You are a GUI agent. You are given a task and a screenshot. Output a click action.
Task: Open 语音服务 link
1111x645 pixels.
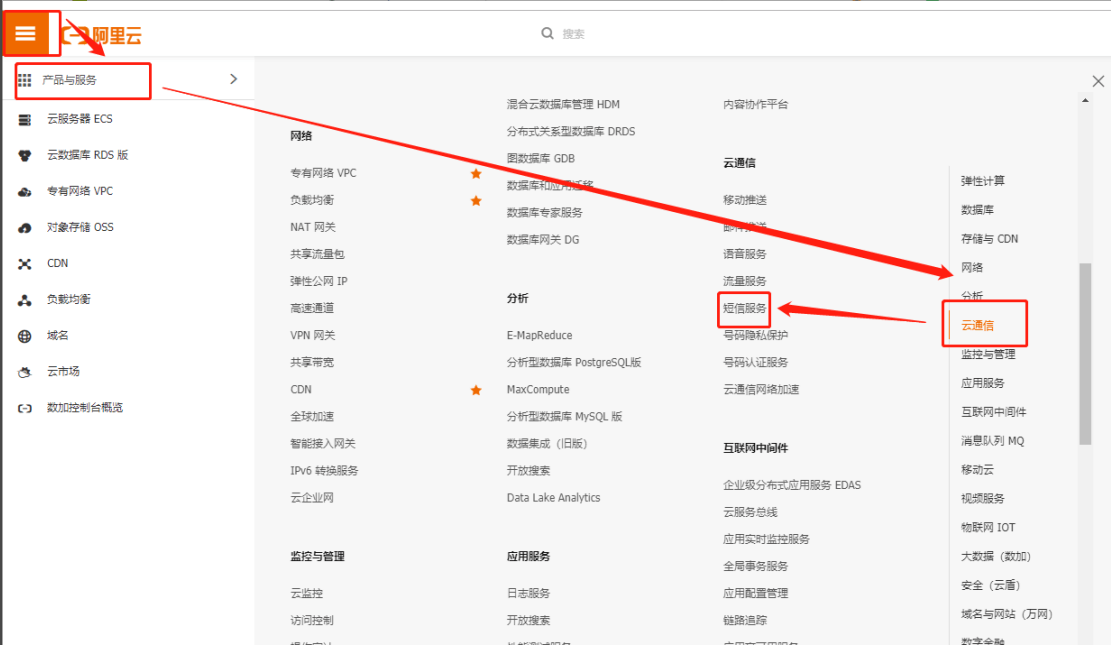click(745, 254)
